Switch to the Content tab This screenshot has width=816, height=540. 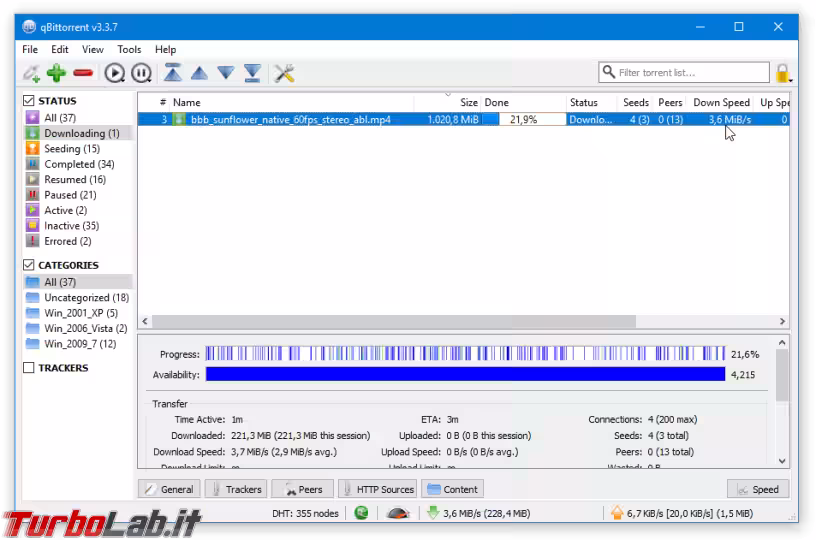(452, 489)
